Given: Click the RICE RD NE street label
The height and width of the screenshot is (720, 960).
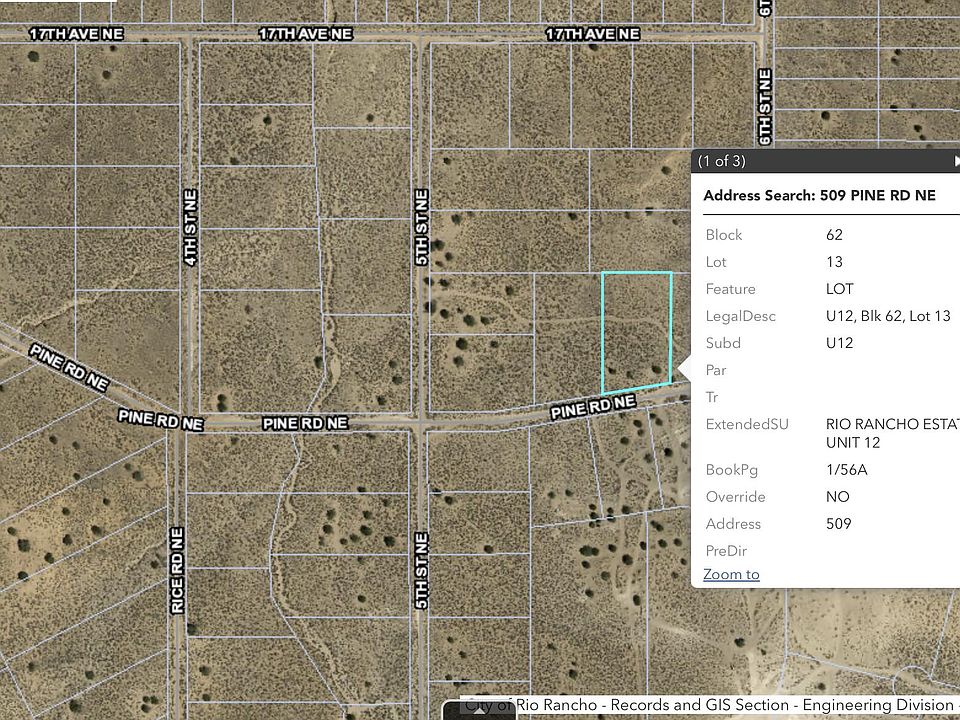Looking at the screenshot, I should pyautogui.click(x=178, y=570).
